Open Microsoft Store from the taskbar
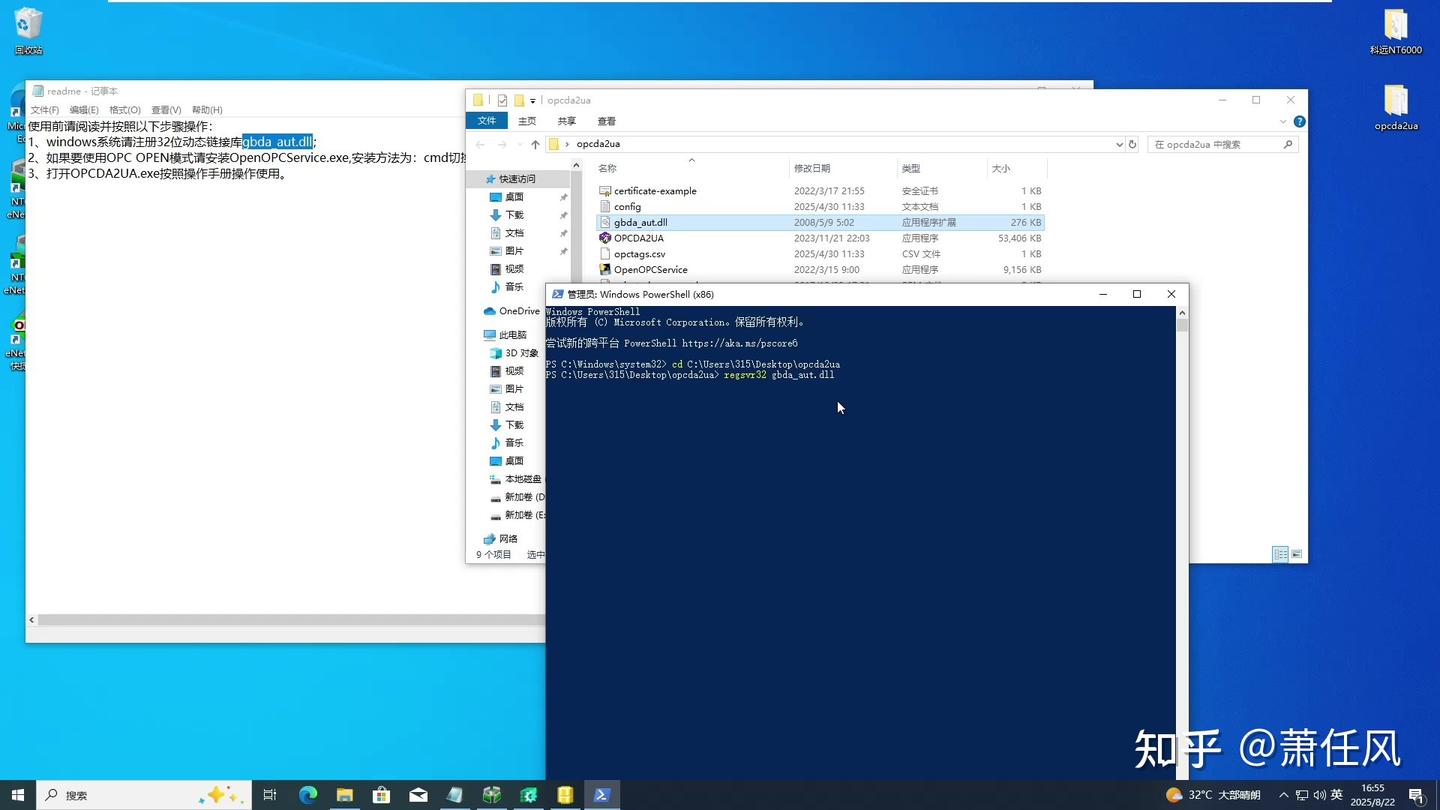1440x810 pixels. [x=381, y=795]
